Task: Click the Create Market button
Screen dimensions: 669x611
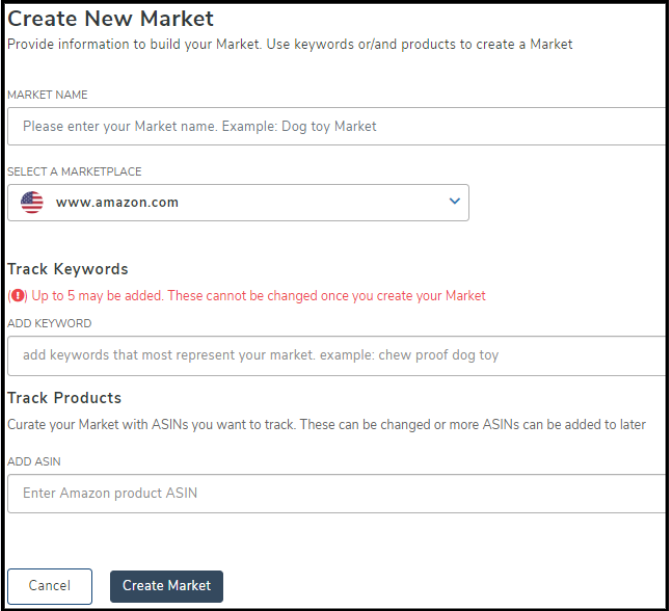Action: click(166, 586)
